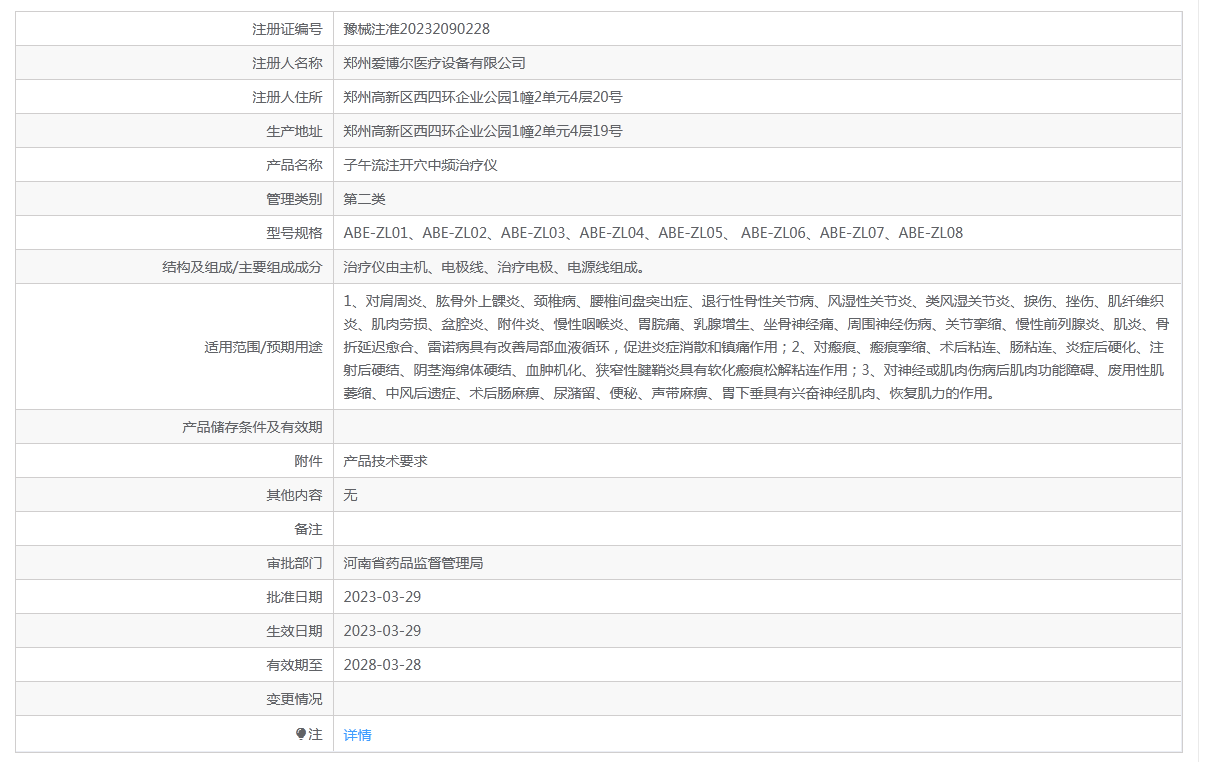Viewport: 1218px width, 762px height.
Task: Select registration number 豫械注准20232090228
Action: coord(416,29)
